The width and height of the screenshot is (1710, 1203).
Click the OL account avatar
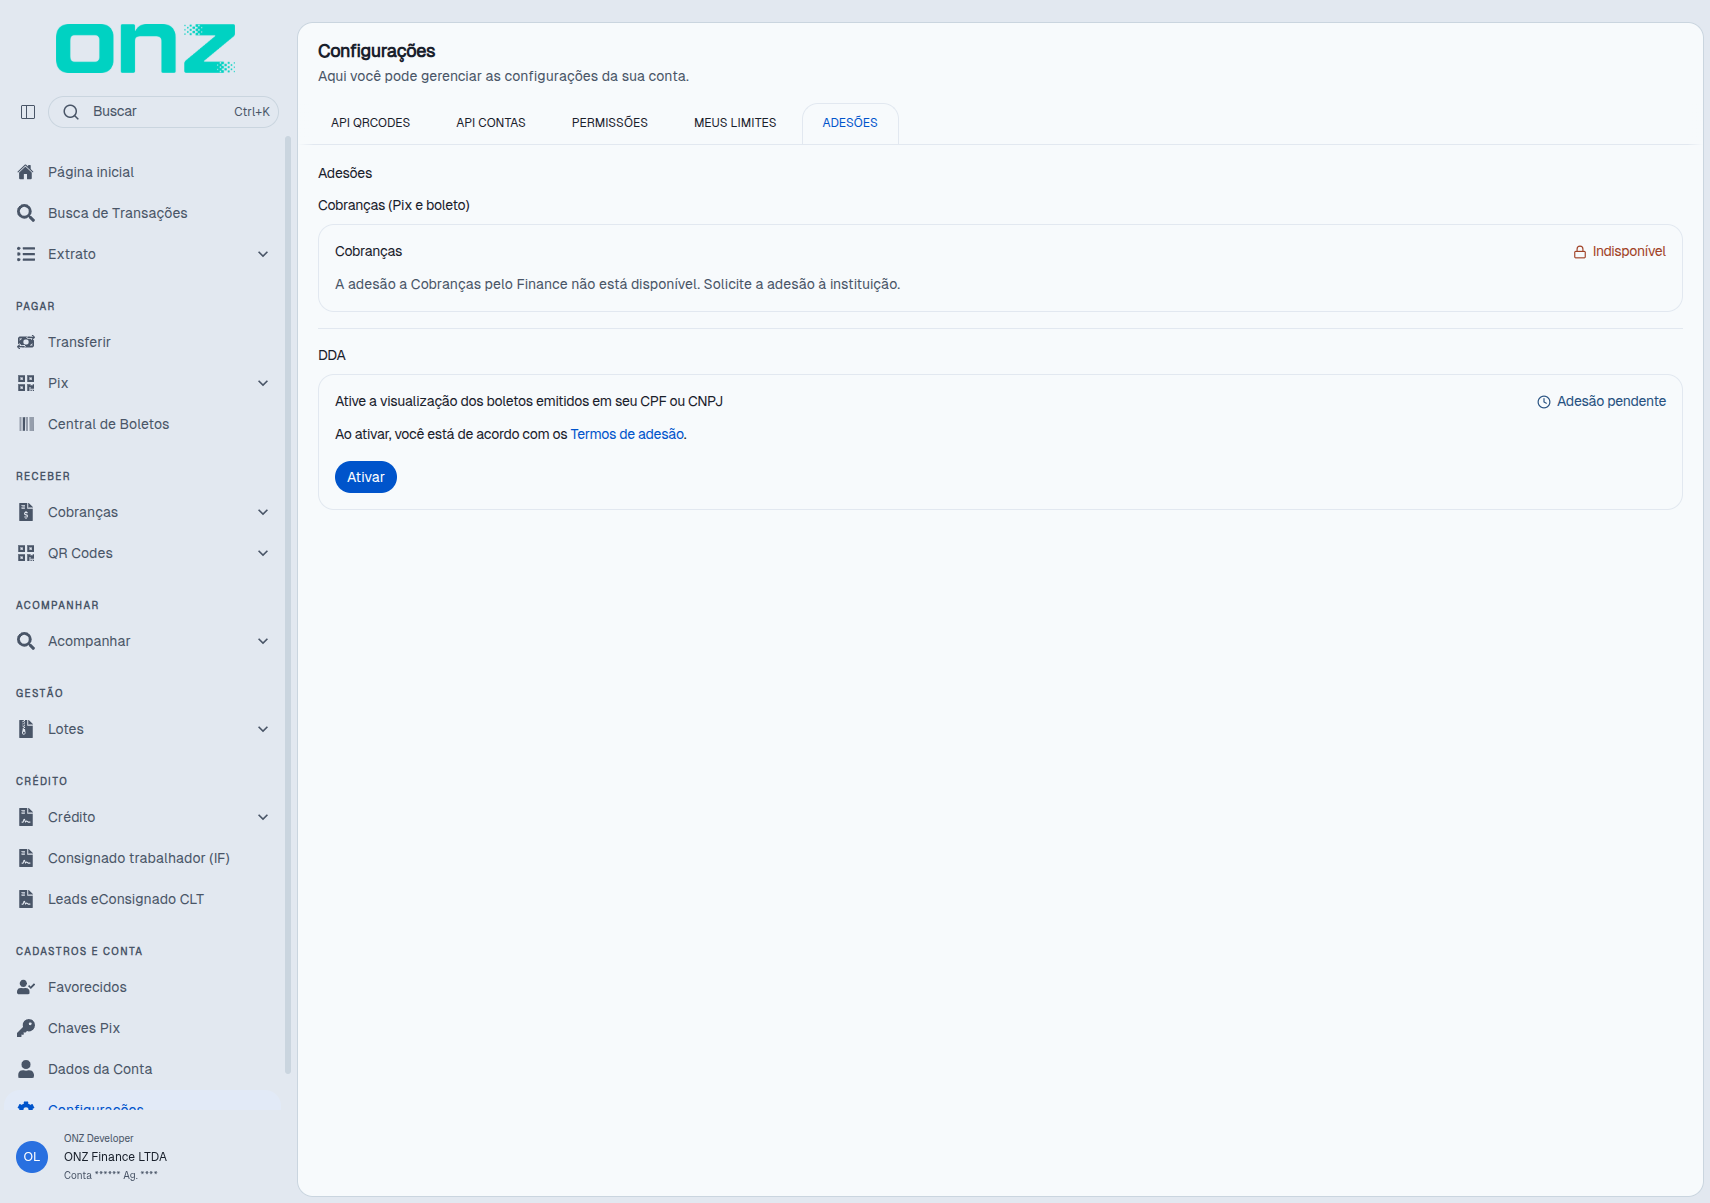(x=32, y=1157)
